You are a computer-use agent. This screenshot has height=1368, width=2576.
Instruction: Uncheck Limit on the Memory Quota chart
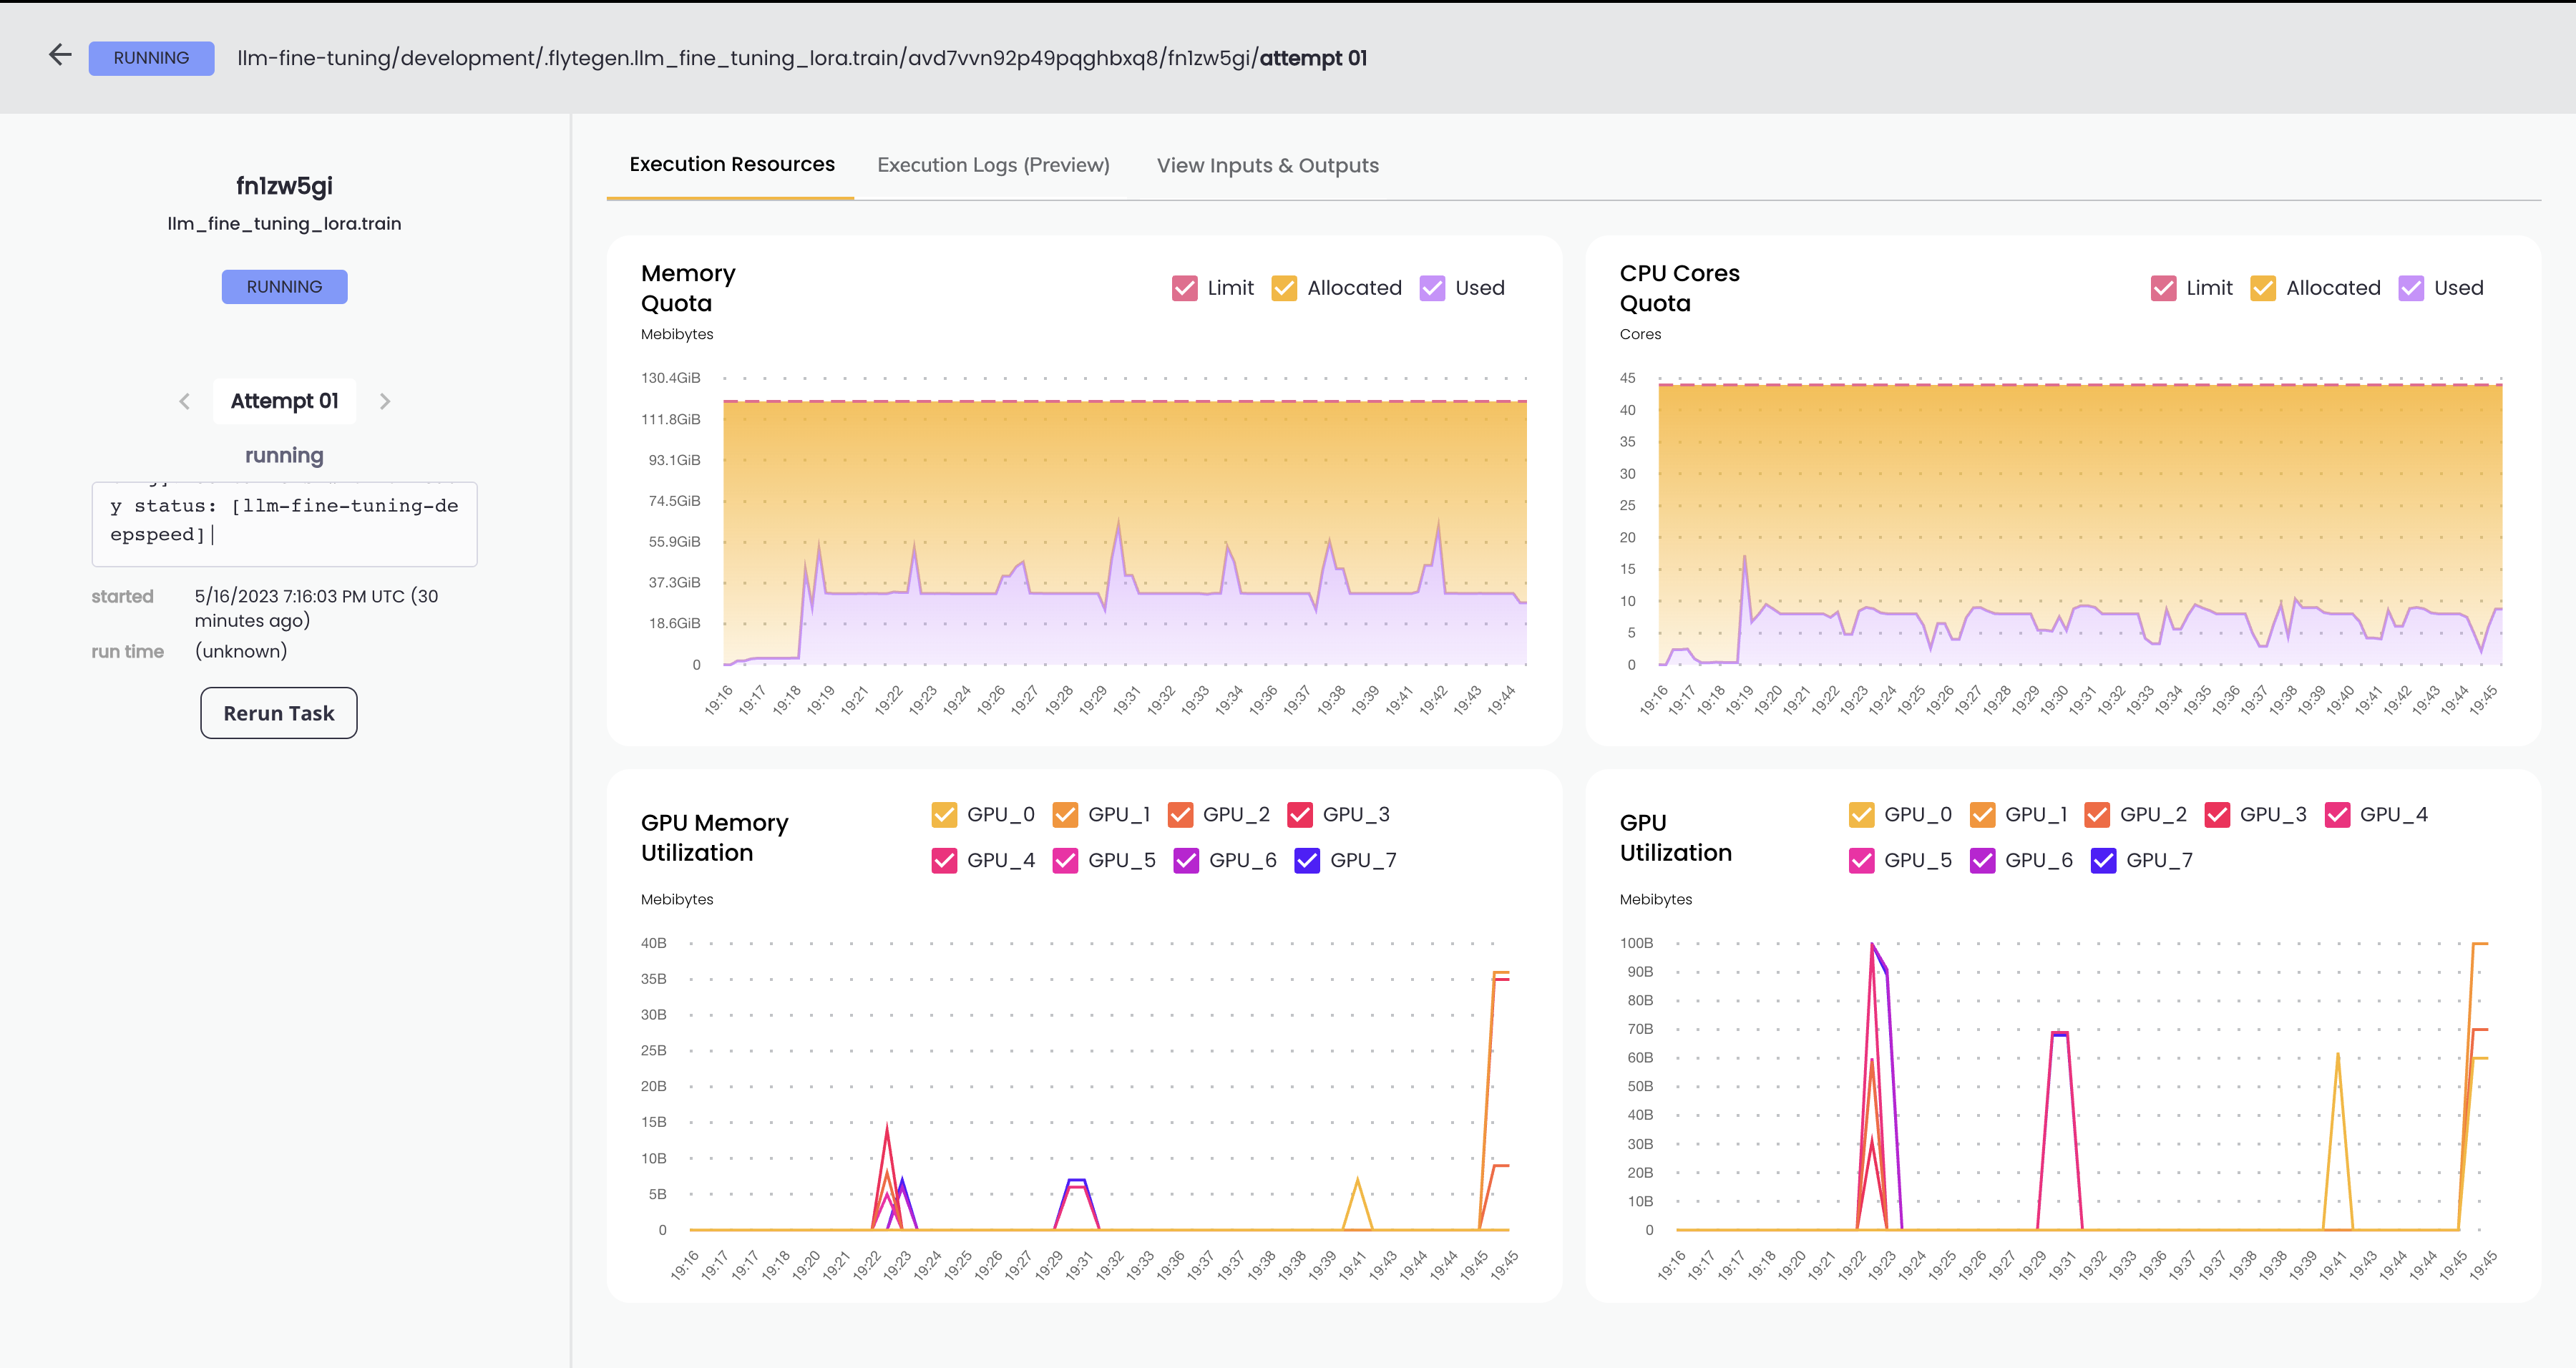(x=1184, y=288)
